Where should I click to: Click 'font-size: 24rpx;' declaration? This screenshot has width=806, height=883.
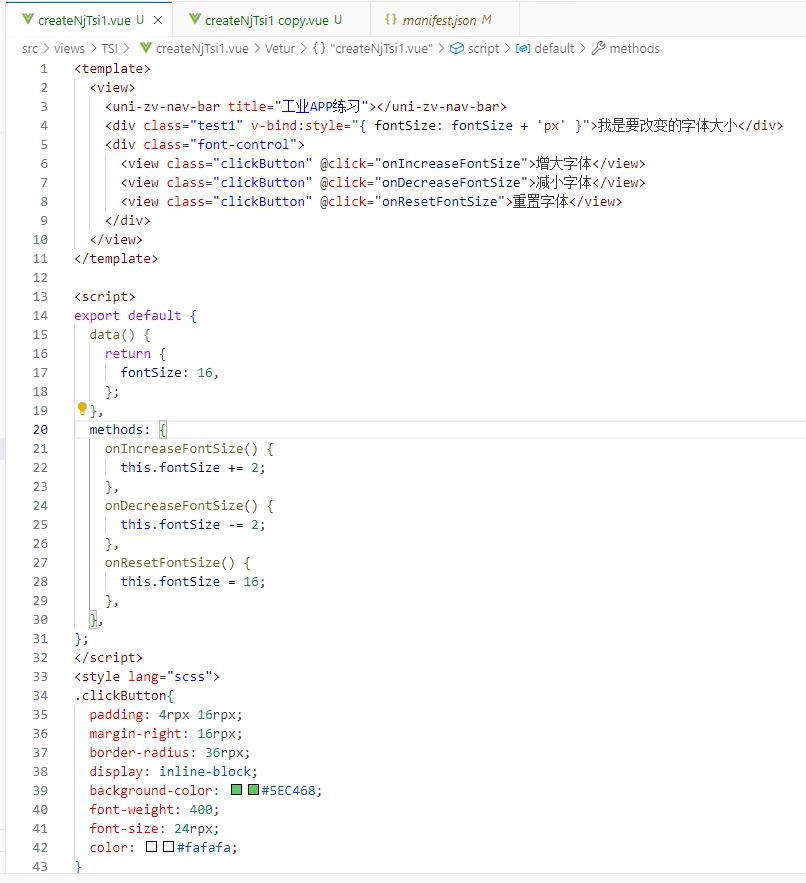[x=154, y=828]
